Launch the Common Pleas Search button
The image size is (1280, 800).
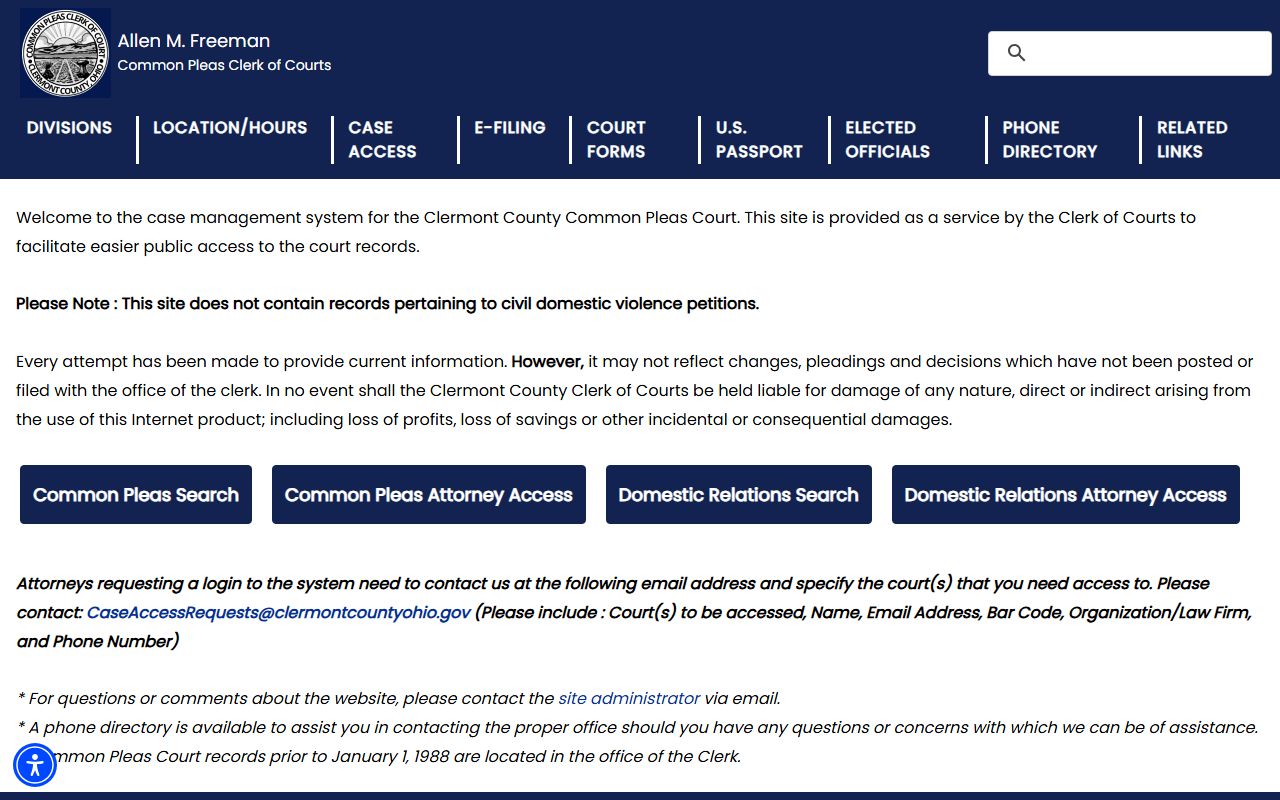pos(136,495)
